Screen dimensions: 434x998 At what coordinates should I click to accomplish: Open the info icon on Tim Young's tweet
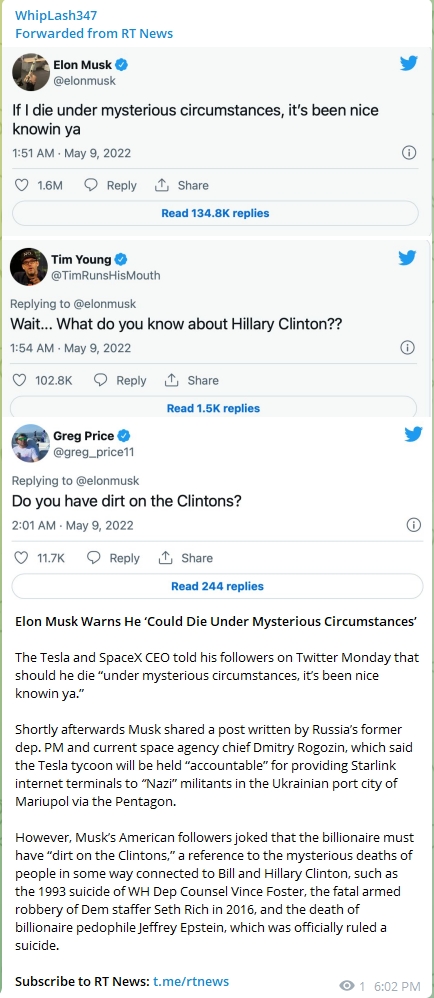point(407,348)
